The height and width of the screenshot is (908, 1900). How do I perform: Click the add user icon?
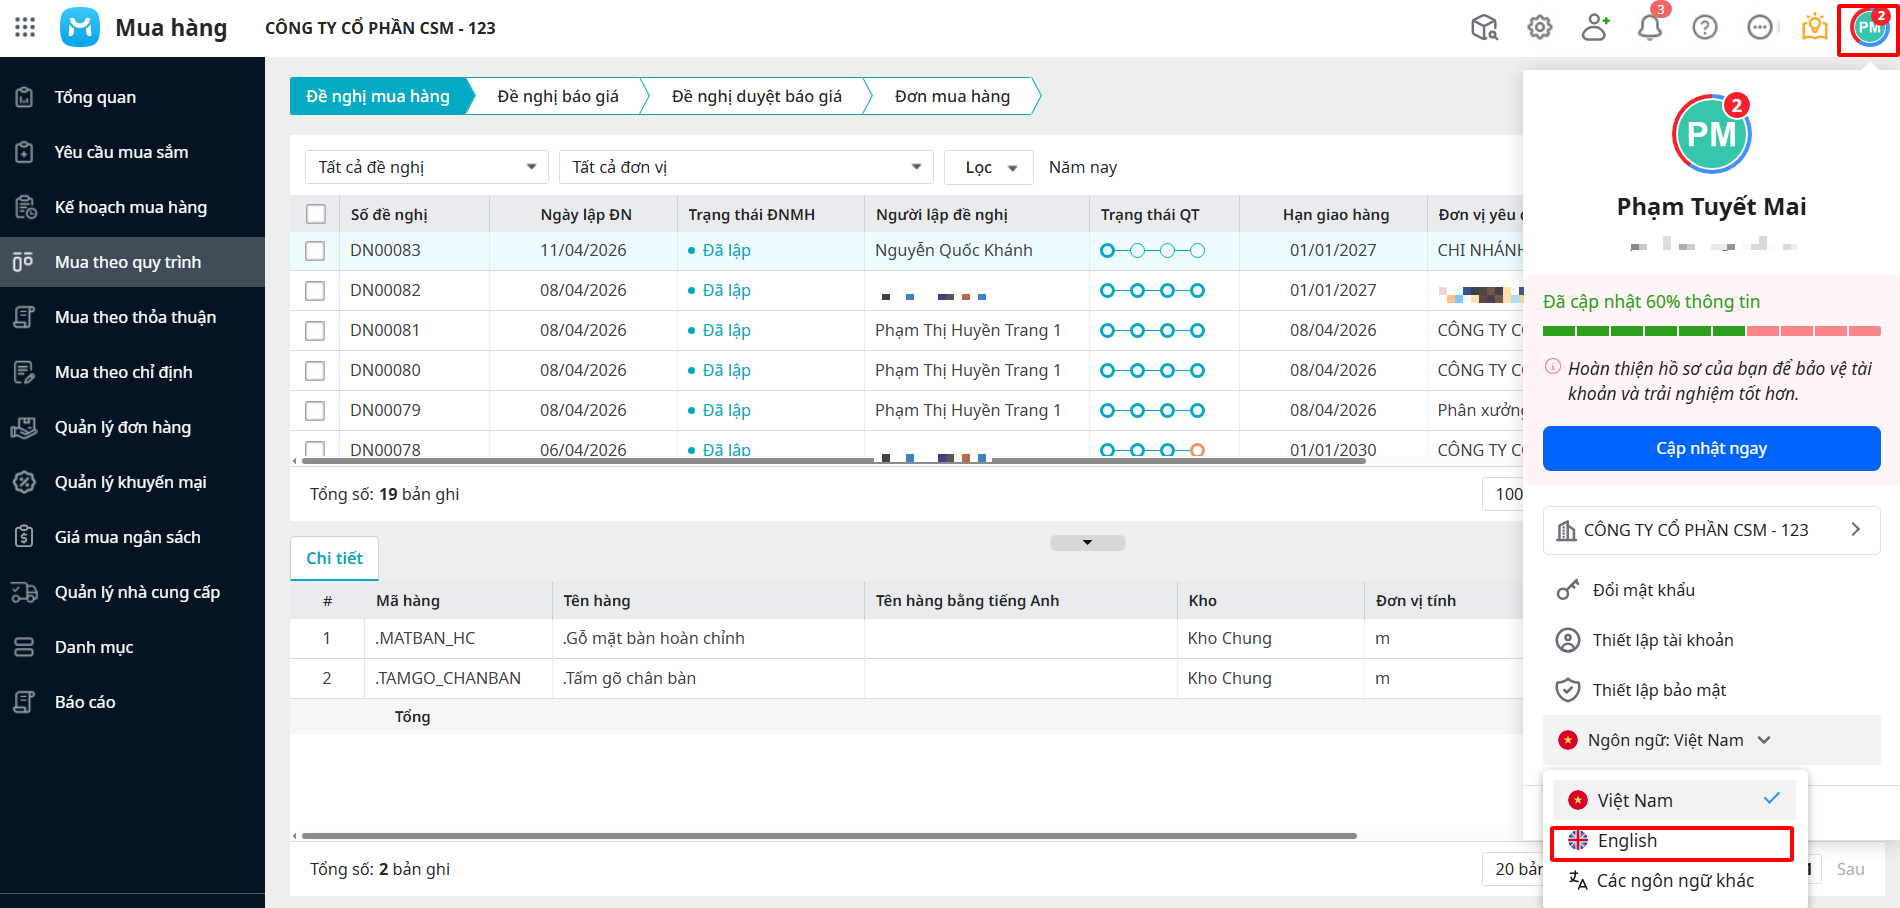[x=1595, y=27]
